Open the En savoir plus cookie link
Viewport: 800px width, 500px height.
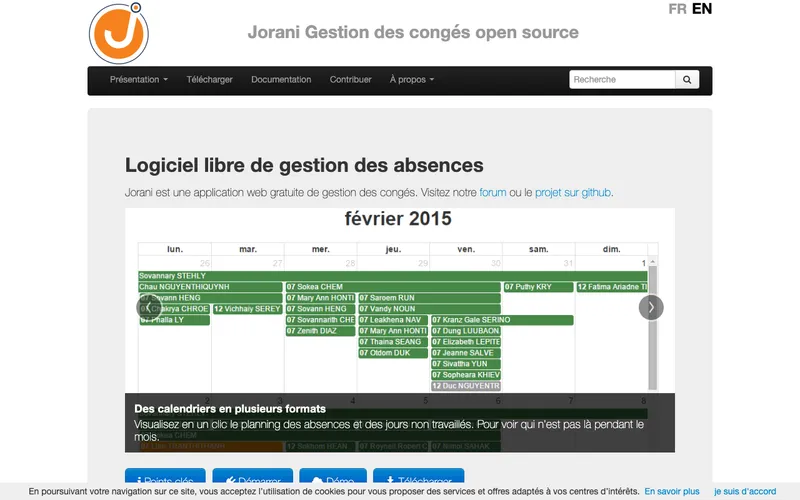[x=672, y=491]
